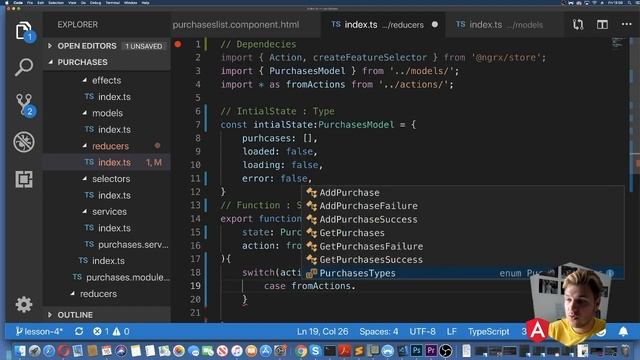Open the Debug view in activity bar
The image size is (640, 360).
(x=24, y=142)
